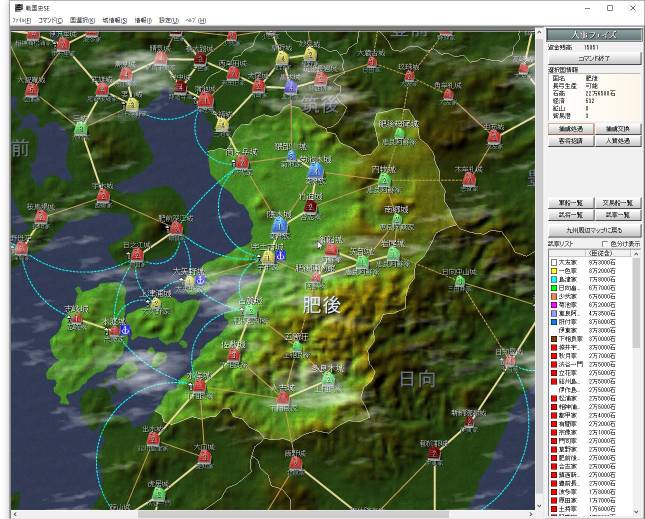Click the map's horizontal scrollbar at bottom
The width and height of the screenshot is (645, 519).
(270, 514)
